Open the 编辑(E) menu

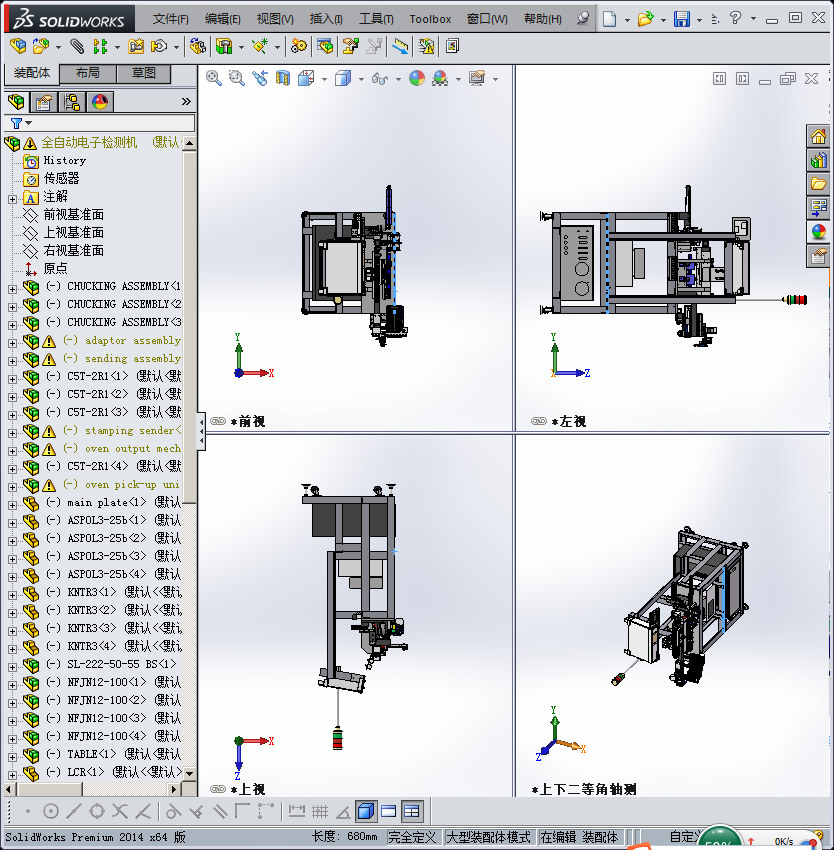[223, 19]
